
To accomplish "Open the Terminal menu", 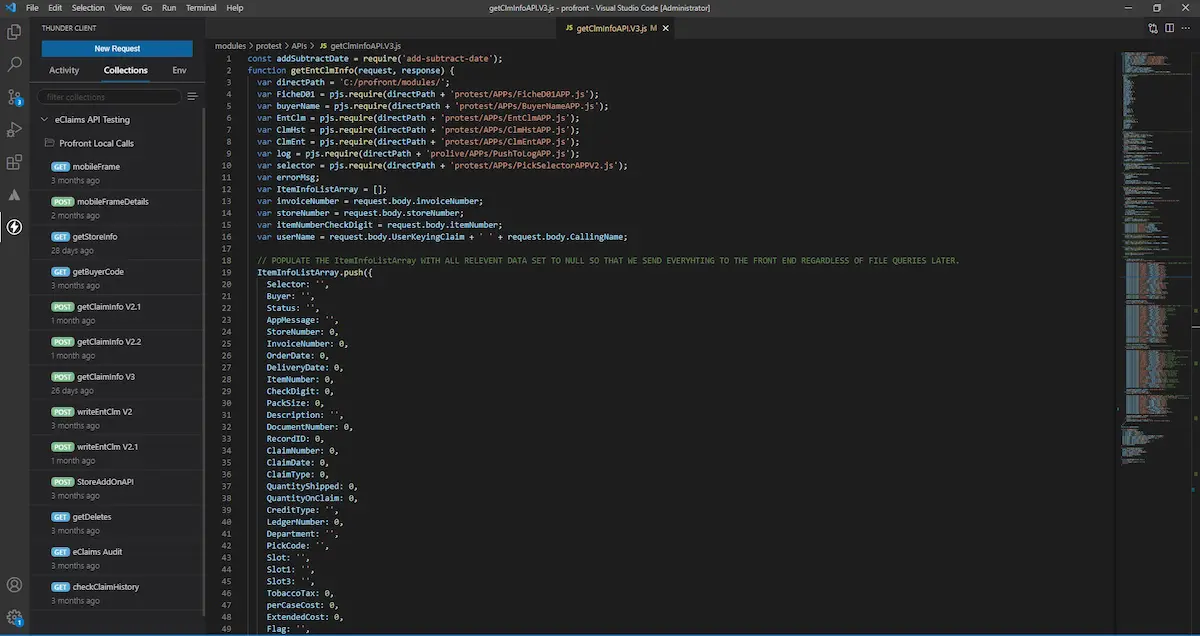I will [201, 7].
